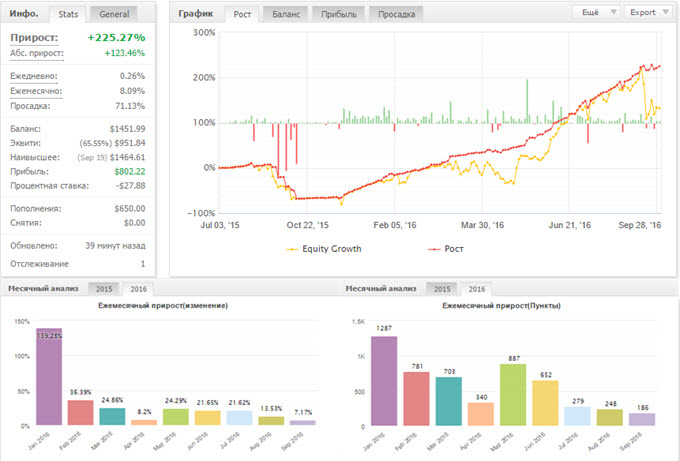Viewport: 680px width, 461px height.
Task: Click the Отслеживание value 1
Action: [143, 264]
